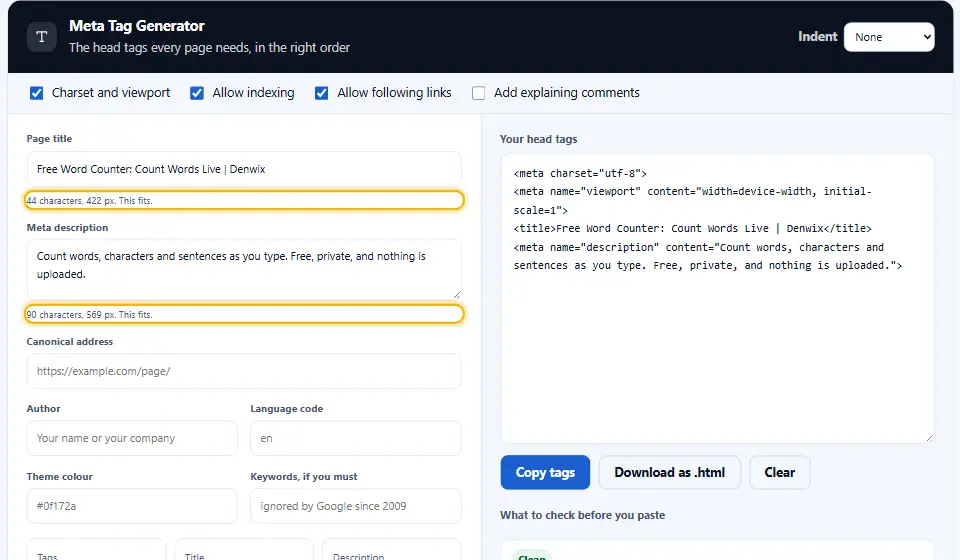Click the T logo icon in header
The width and height of the screenshot is (960, 560).
tap(42, 37)
